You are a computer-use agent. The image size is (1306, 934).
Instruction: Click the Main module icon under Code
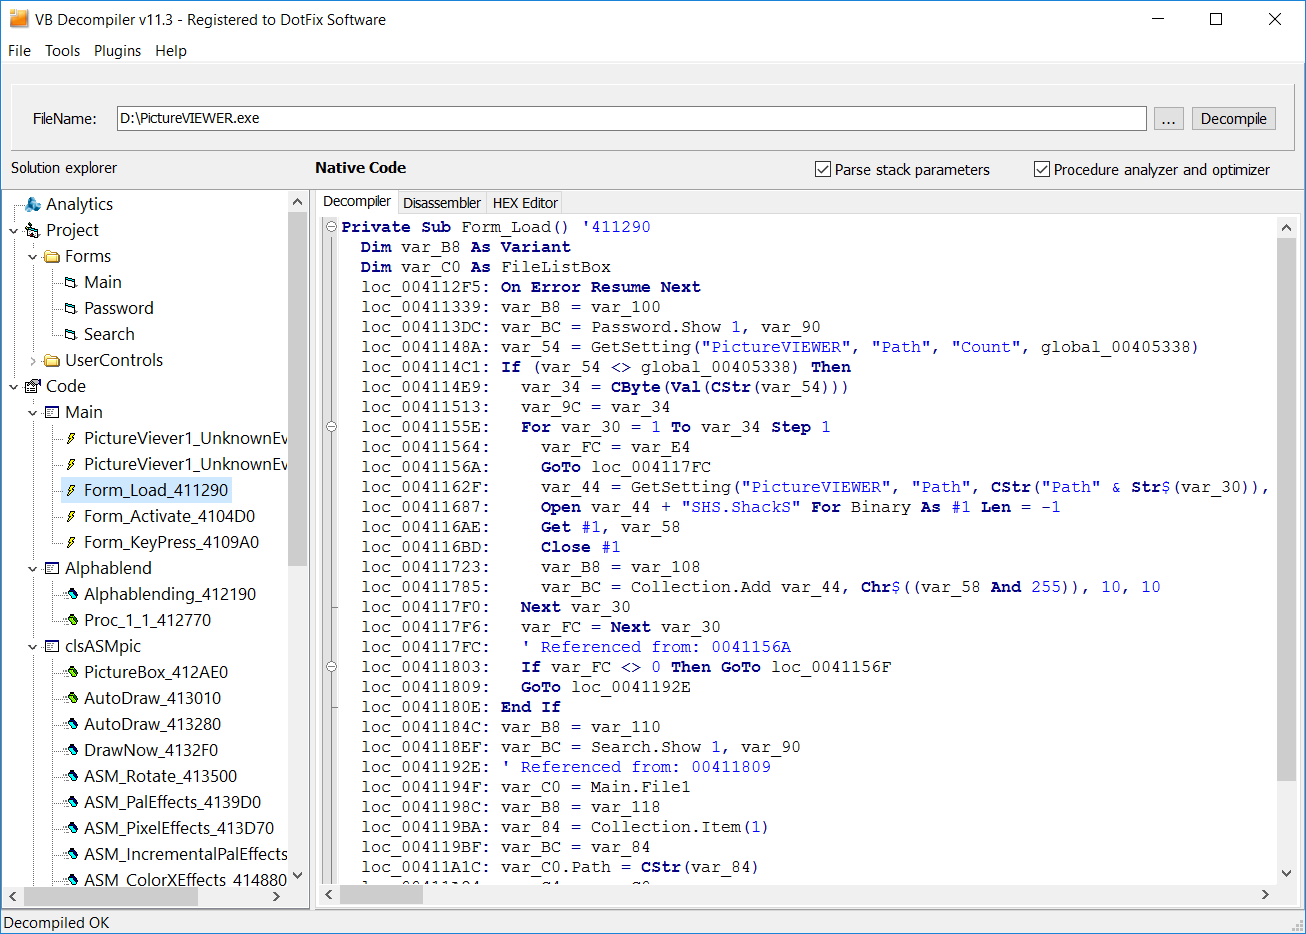tap(52, 412)
